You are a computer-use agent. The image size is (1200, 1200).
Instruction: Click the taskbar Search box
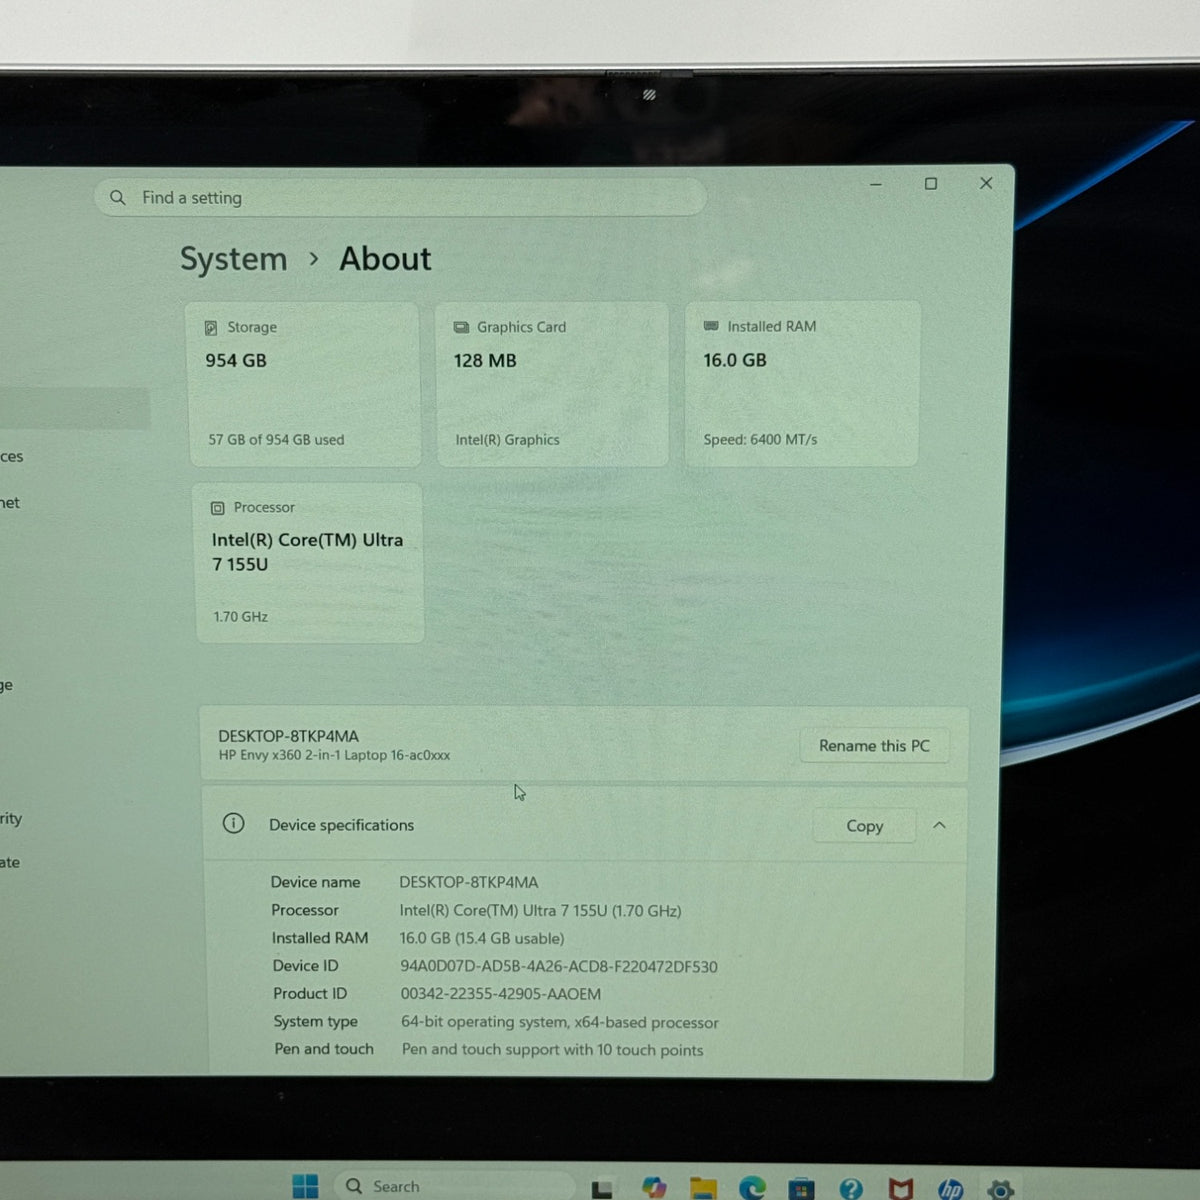(x=455, y=1186)
